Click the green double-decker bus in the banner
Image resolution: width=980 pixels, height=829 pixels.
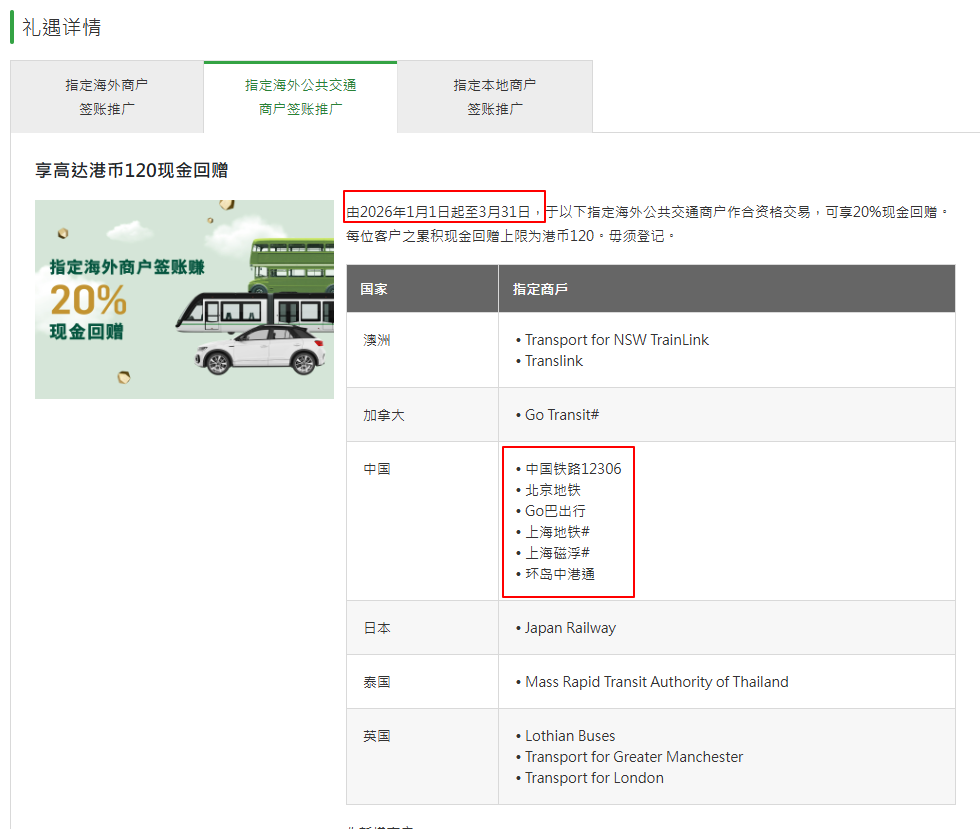[x=291, y=265]
